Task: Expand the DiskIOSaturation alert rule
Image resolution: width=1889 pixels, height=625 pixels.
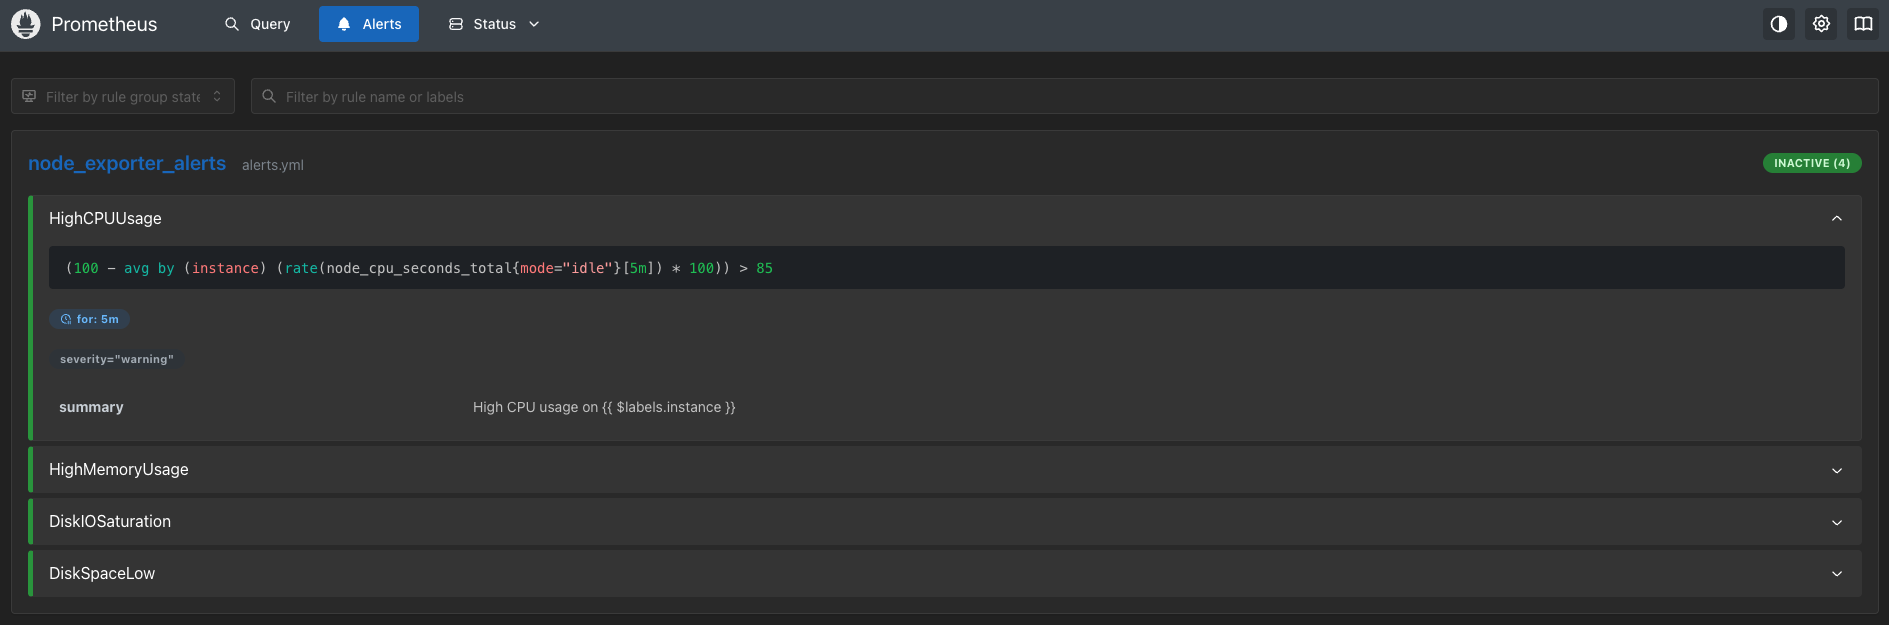Action: coord(1836,522)
